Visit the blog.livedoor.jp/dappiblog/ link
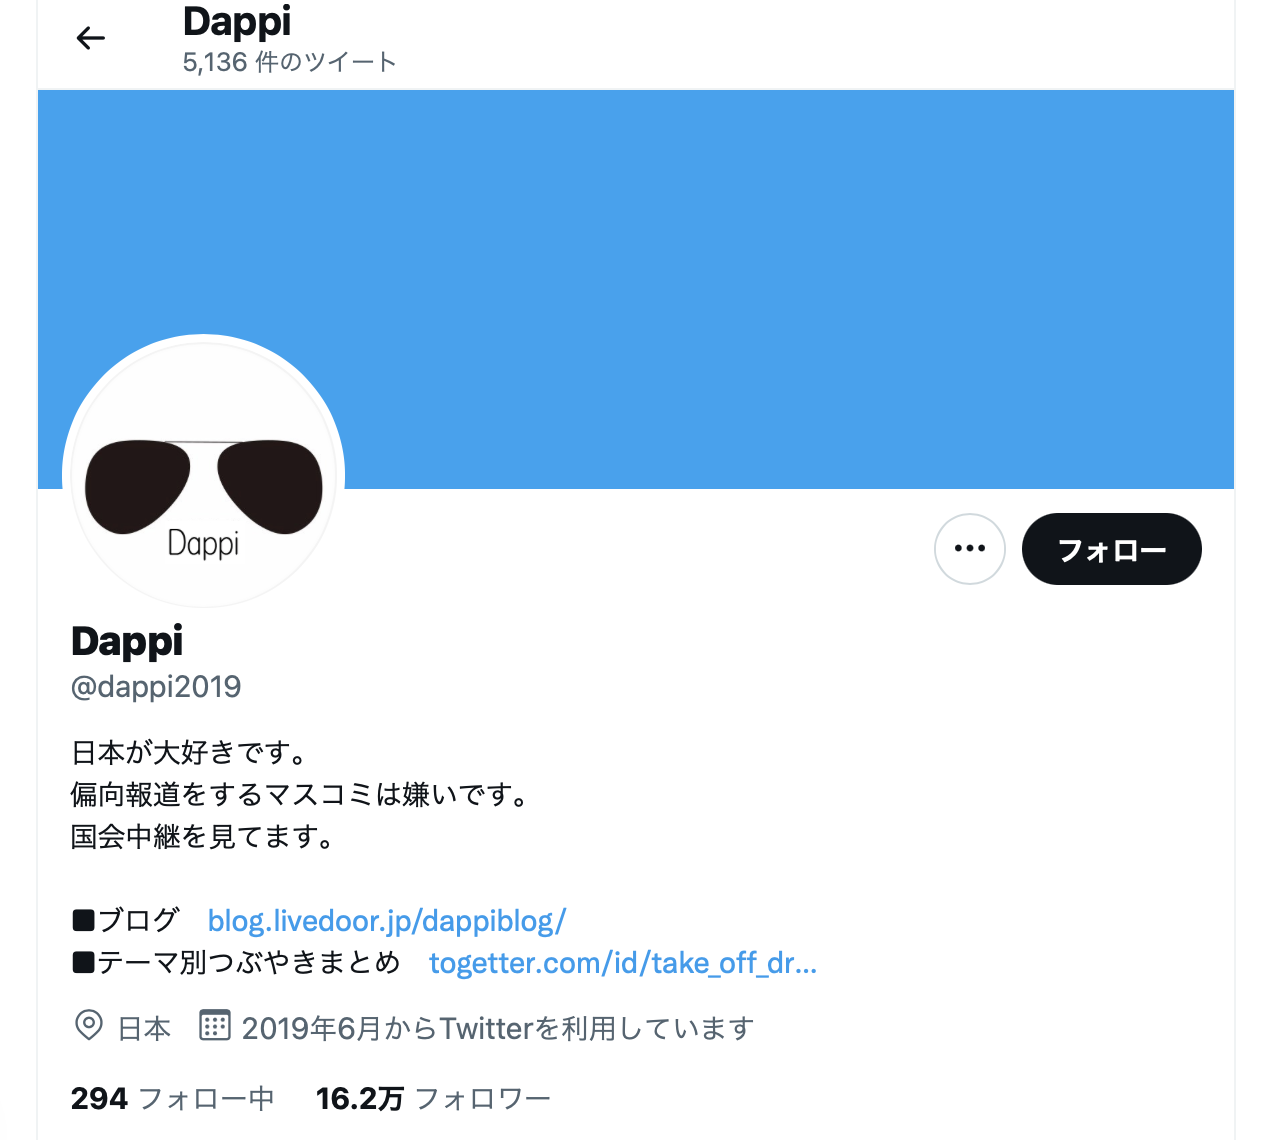Image resolution: width=1280 pixels, height=1140 pixels. click(x=387, y=920)
